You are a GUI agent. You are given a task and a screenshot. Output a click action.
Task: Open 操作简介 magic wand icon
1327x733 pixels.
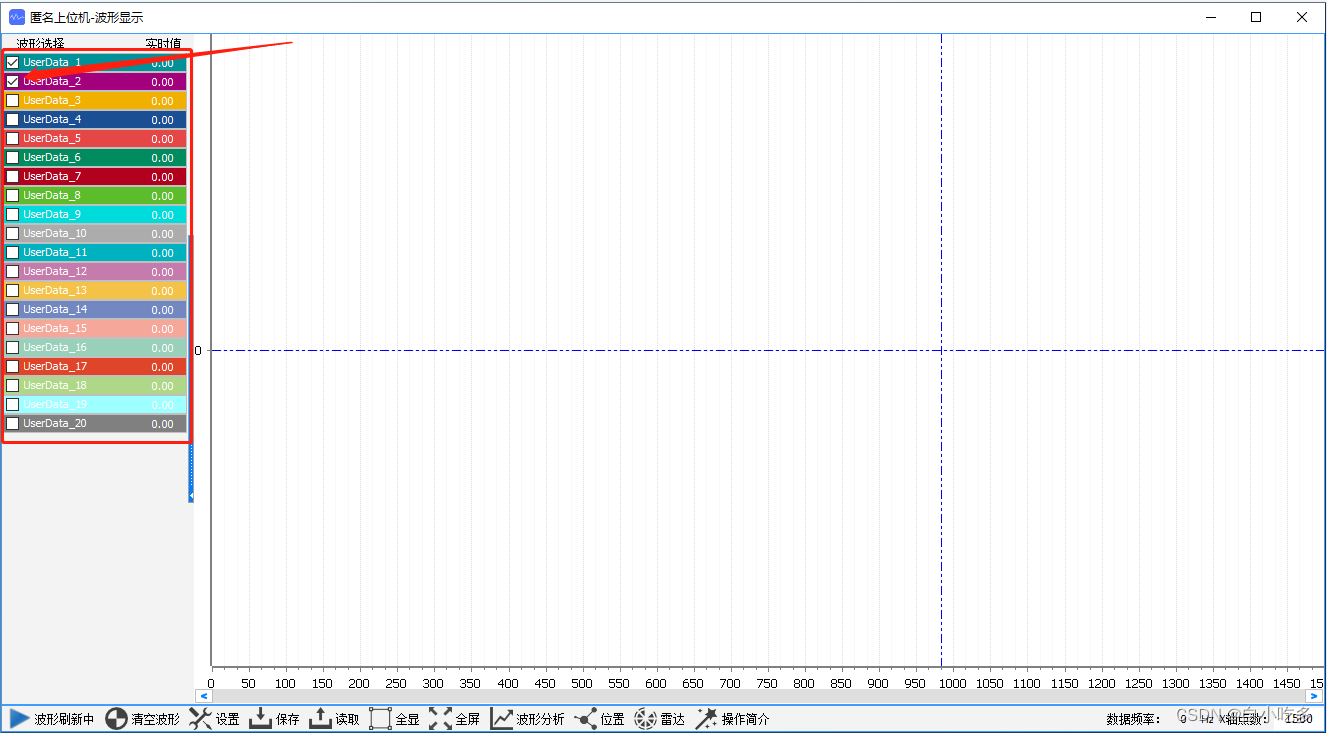(x=706, y=718)
